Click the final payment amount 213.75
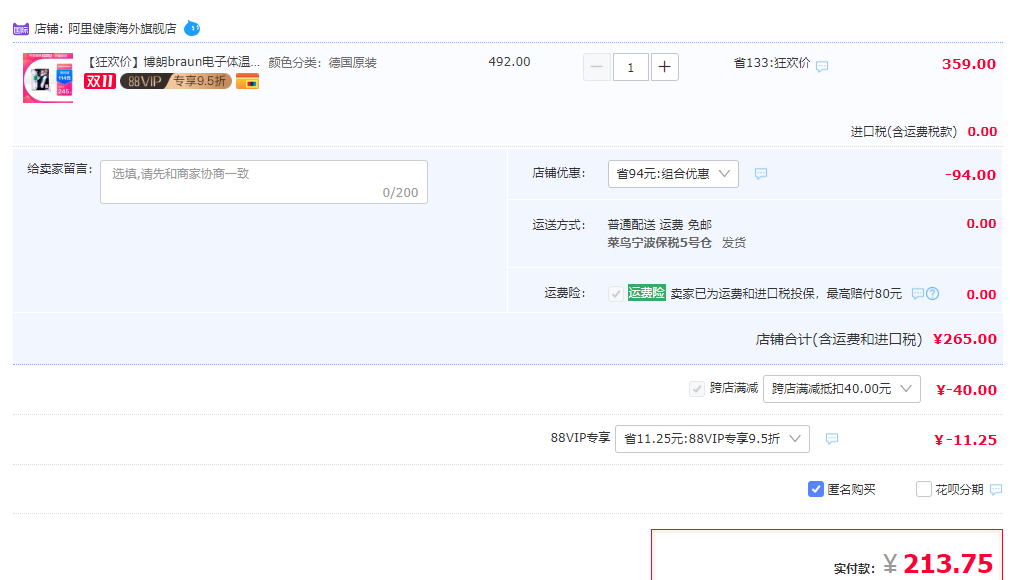 click(948, 564)
